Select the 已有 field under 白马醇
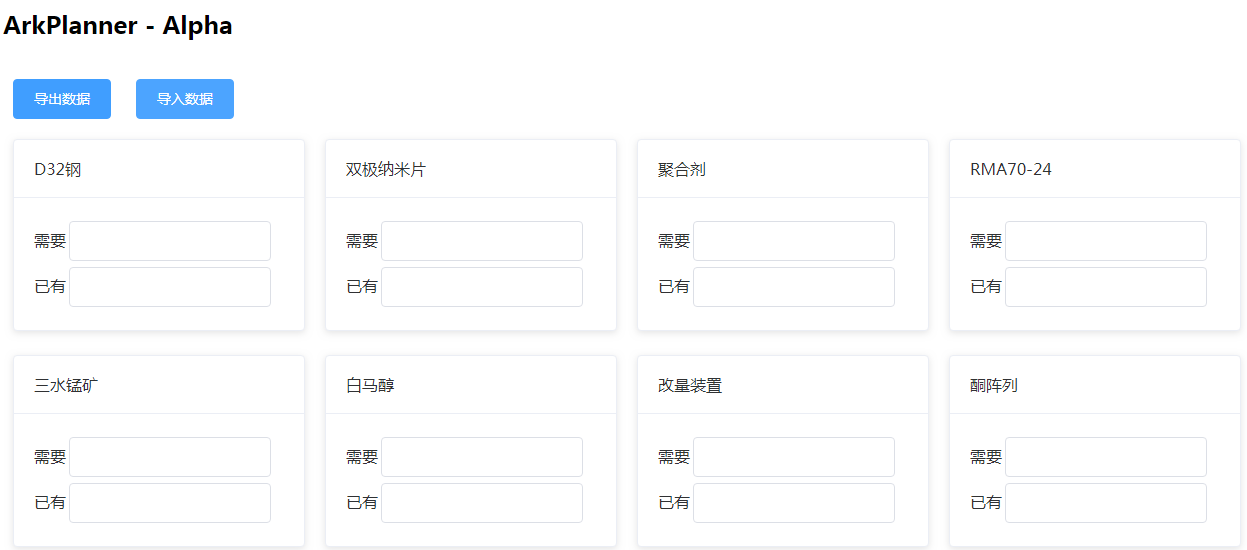The image size is (1247, 550). (482, 503)
